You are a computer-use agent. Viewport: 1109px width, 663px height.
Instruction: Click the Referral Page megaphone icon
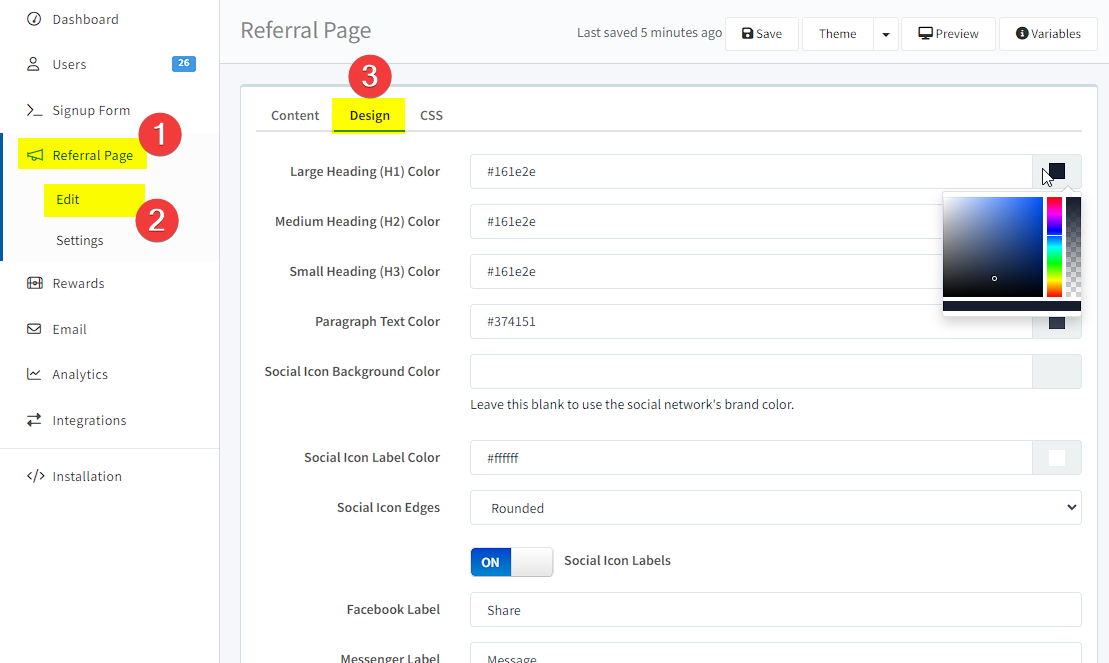tap(36, 155)
